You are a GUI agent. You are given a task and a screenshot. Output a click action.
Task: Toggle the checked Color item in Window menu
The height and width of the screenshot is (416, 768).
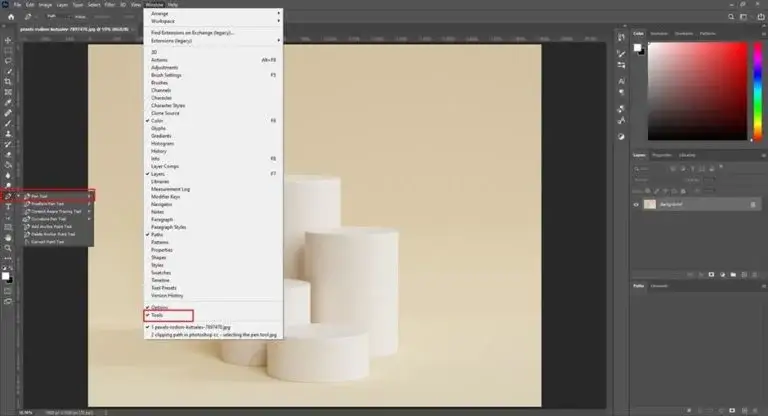[213, 121]
